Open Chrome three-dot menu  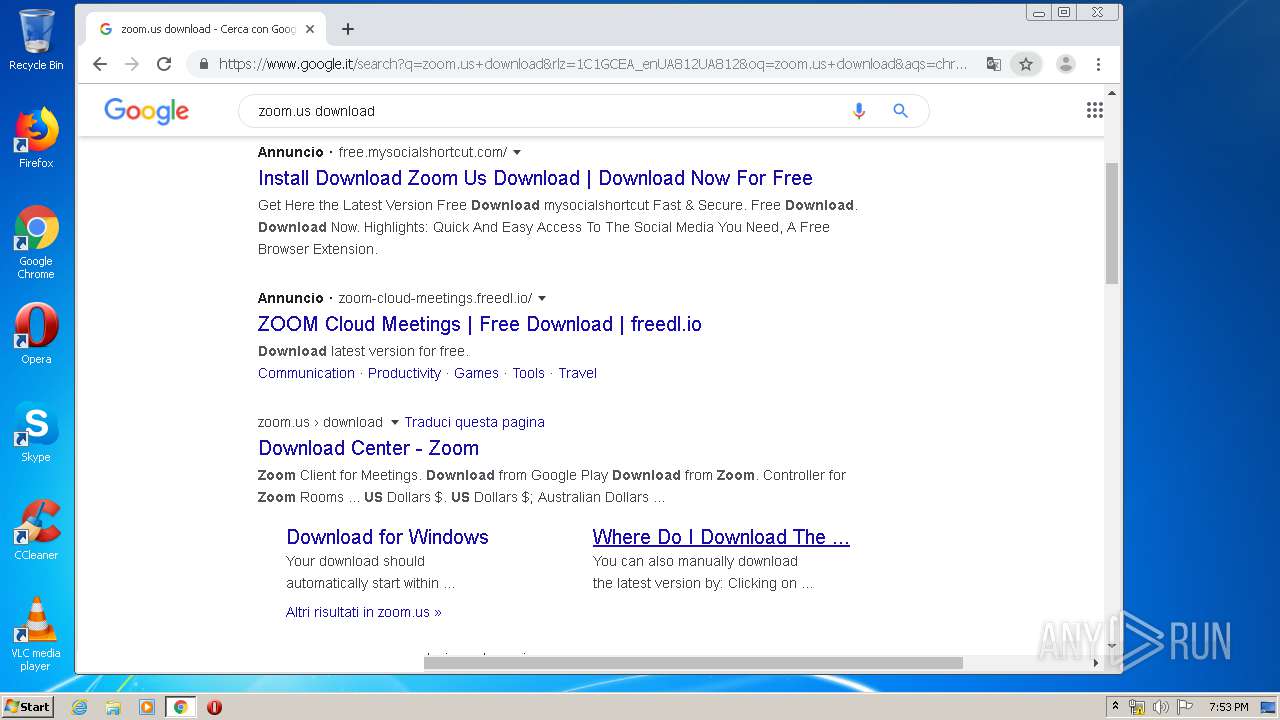(1098, 64)
